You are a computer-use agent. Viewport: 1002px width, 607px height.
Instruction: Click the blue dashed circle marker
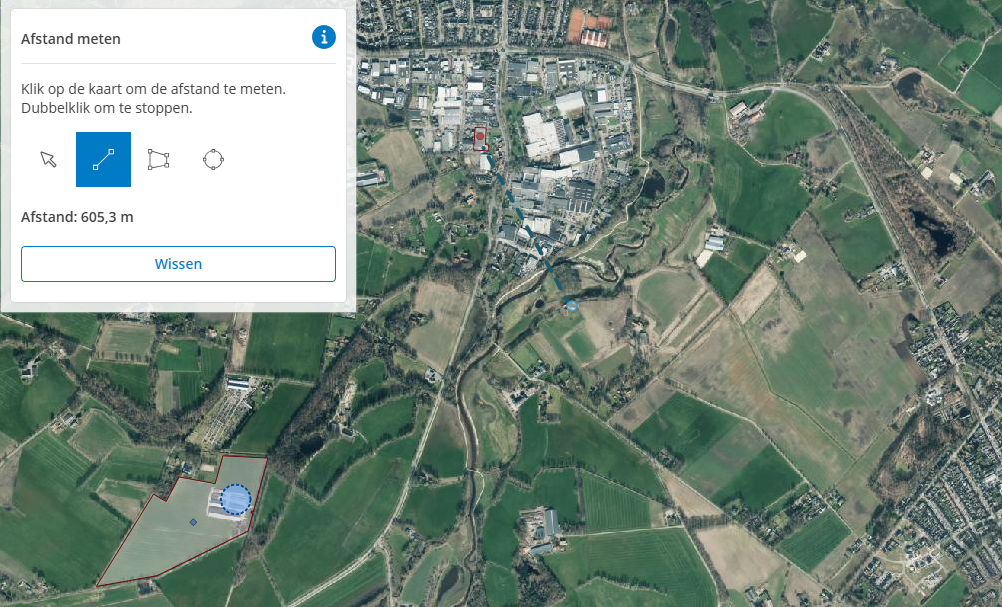tap(236, 499)
